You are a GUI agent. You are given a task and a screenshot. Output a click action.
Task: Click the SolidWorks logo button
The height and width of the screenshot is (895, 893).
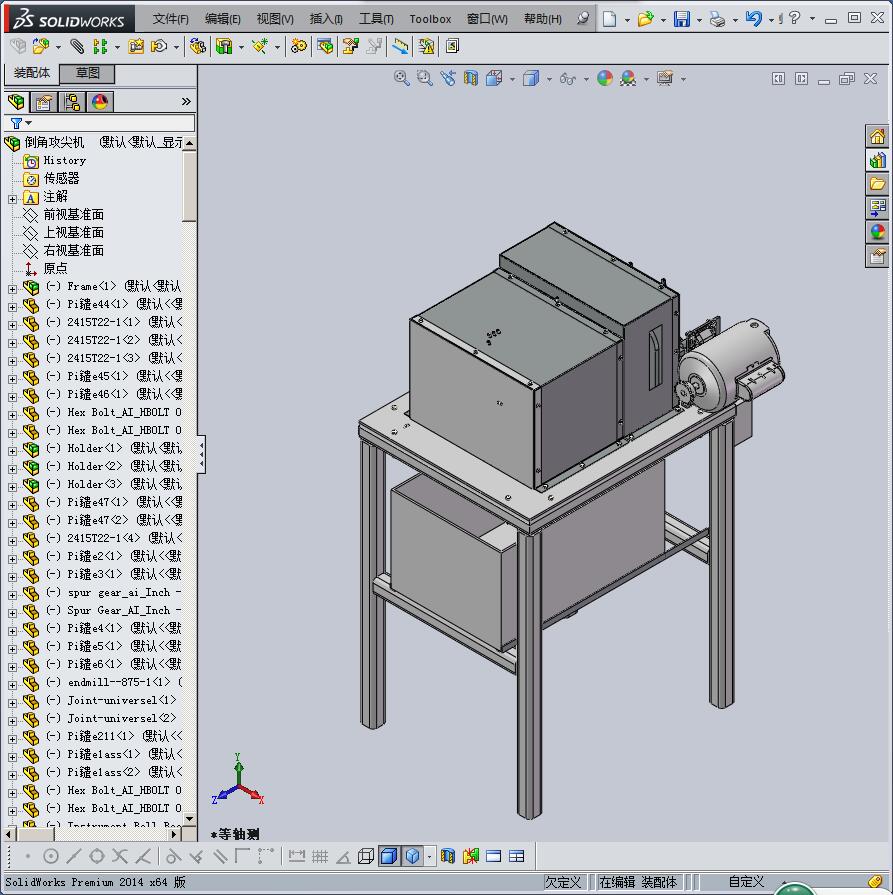[69, 19]
